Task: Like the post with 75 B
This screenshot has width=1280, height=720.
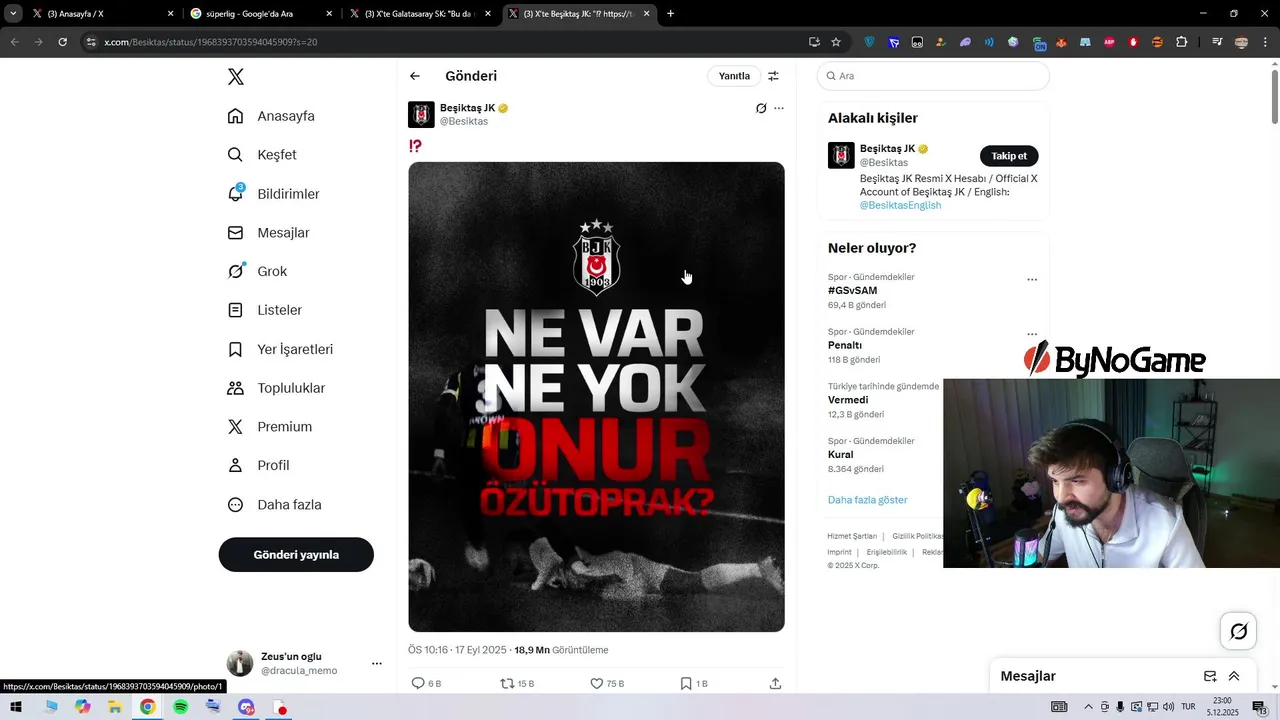Action: 596,683
